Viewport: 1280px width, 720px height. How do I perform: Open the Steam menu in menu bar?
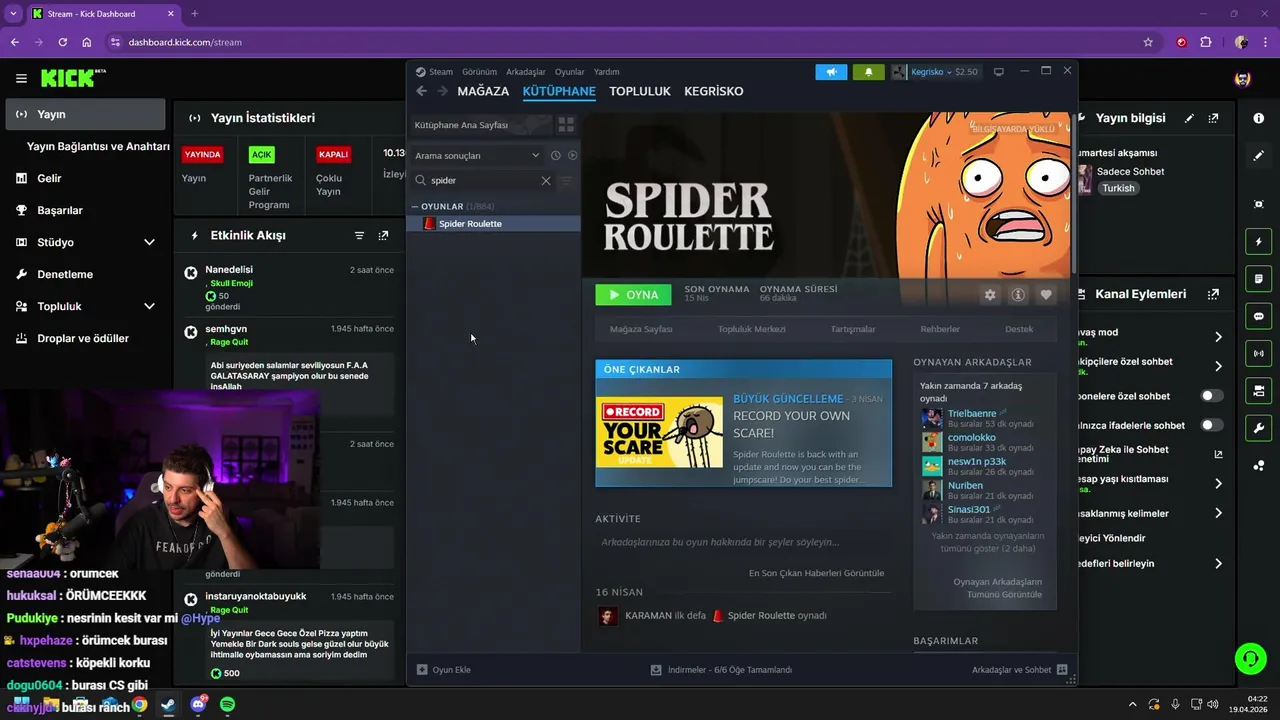tap(441, 72)
